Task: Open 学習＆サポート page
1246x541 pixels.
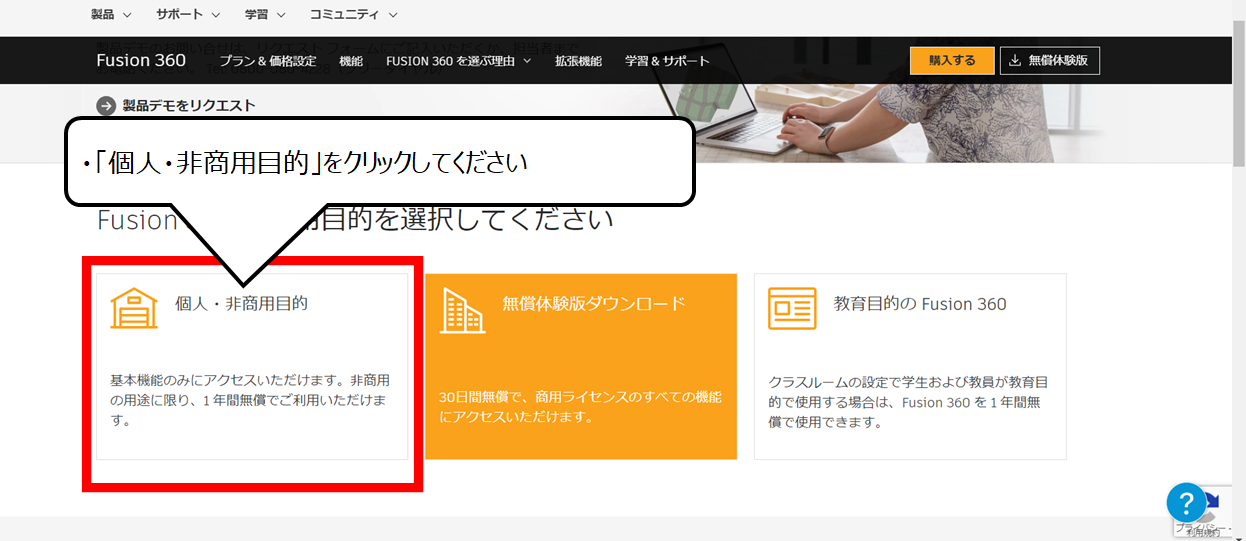Action: tap(667, 61)
